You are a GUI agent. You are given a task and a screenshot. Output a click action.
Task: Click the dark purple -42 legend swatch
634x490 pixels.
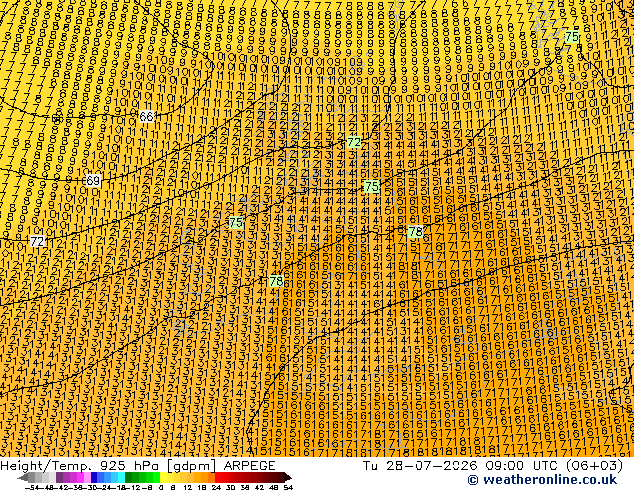59,477
